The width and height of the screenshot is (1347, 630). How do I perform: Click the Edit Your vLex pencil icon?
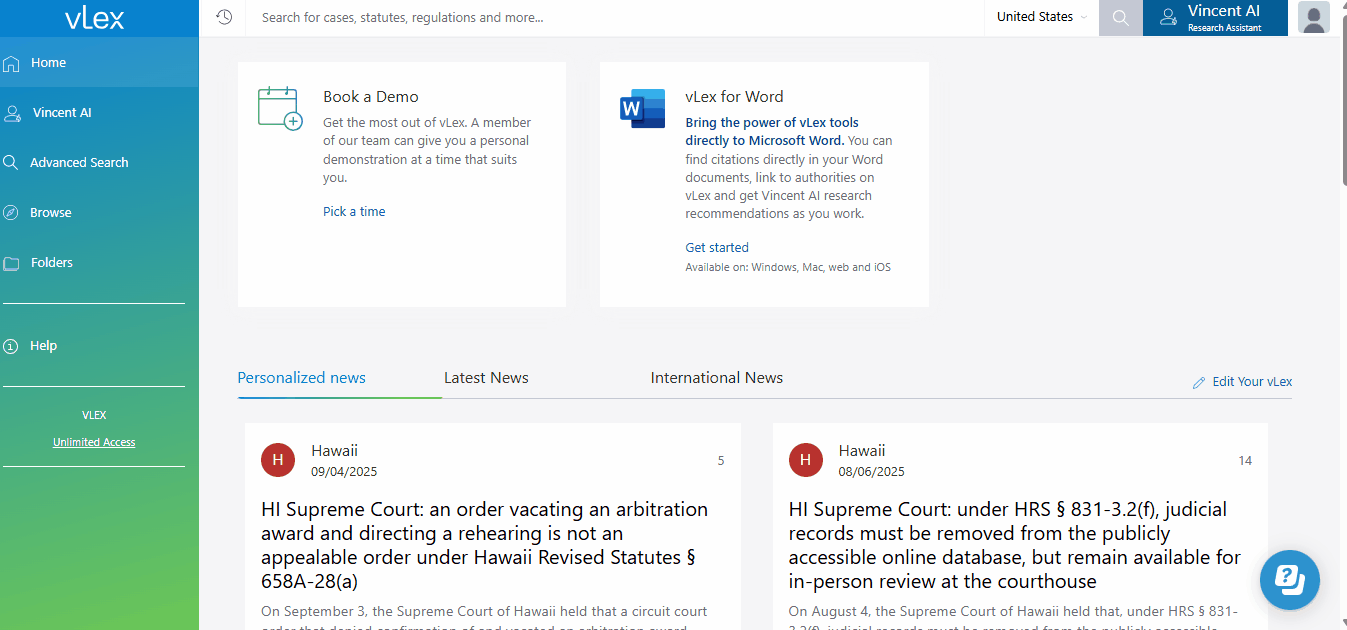point(1198,382)
